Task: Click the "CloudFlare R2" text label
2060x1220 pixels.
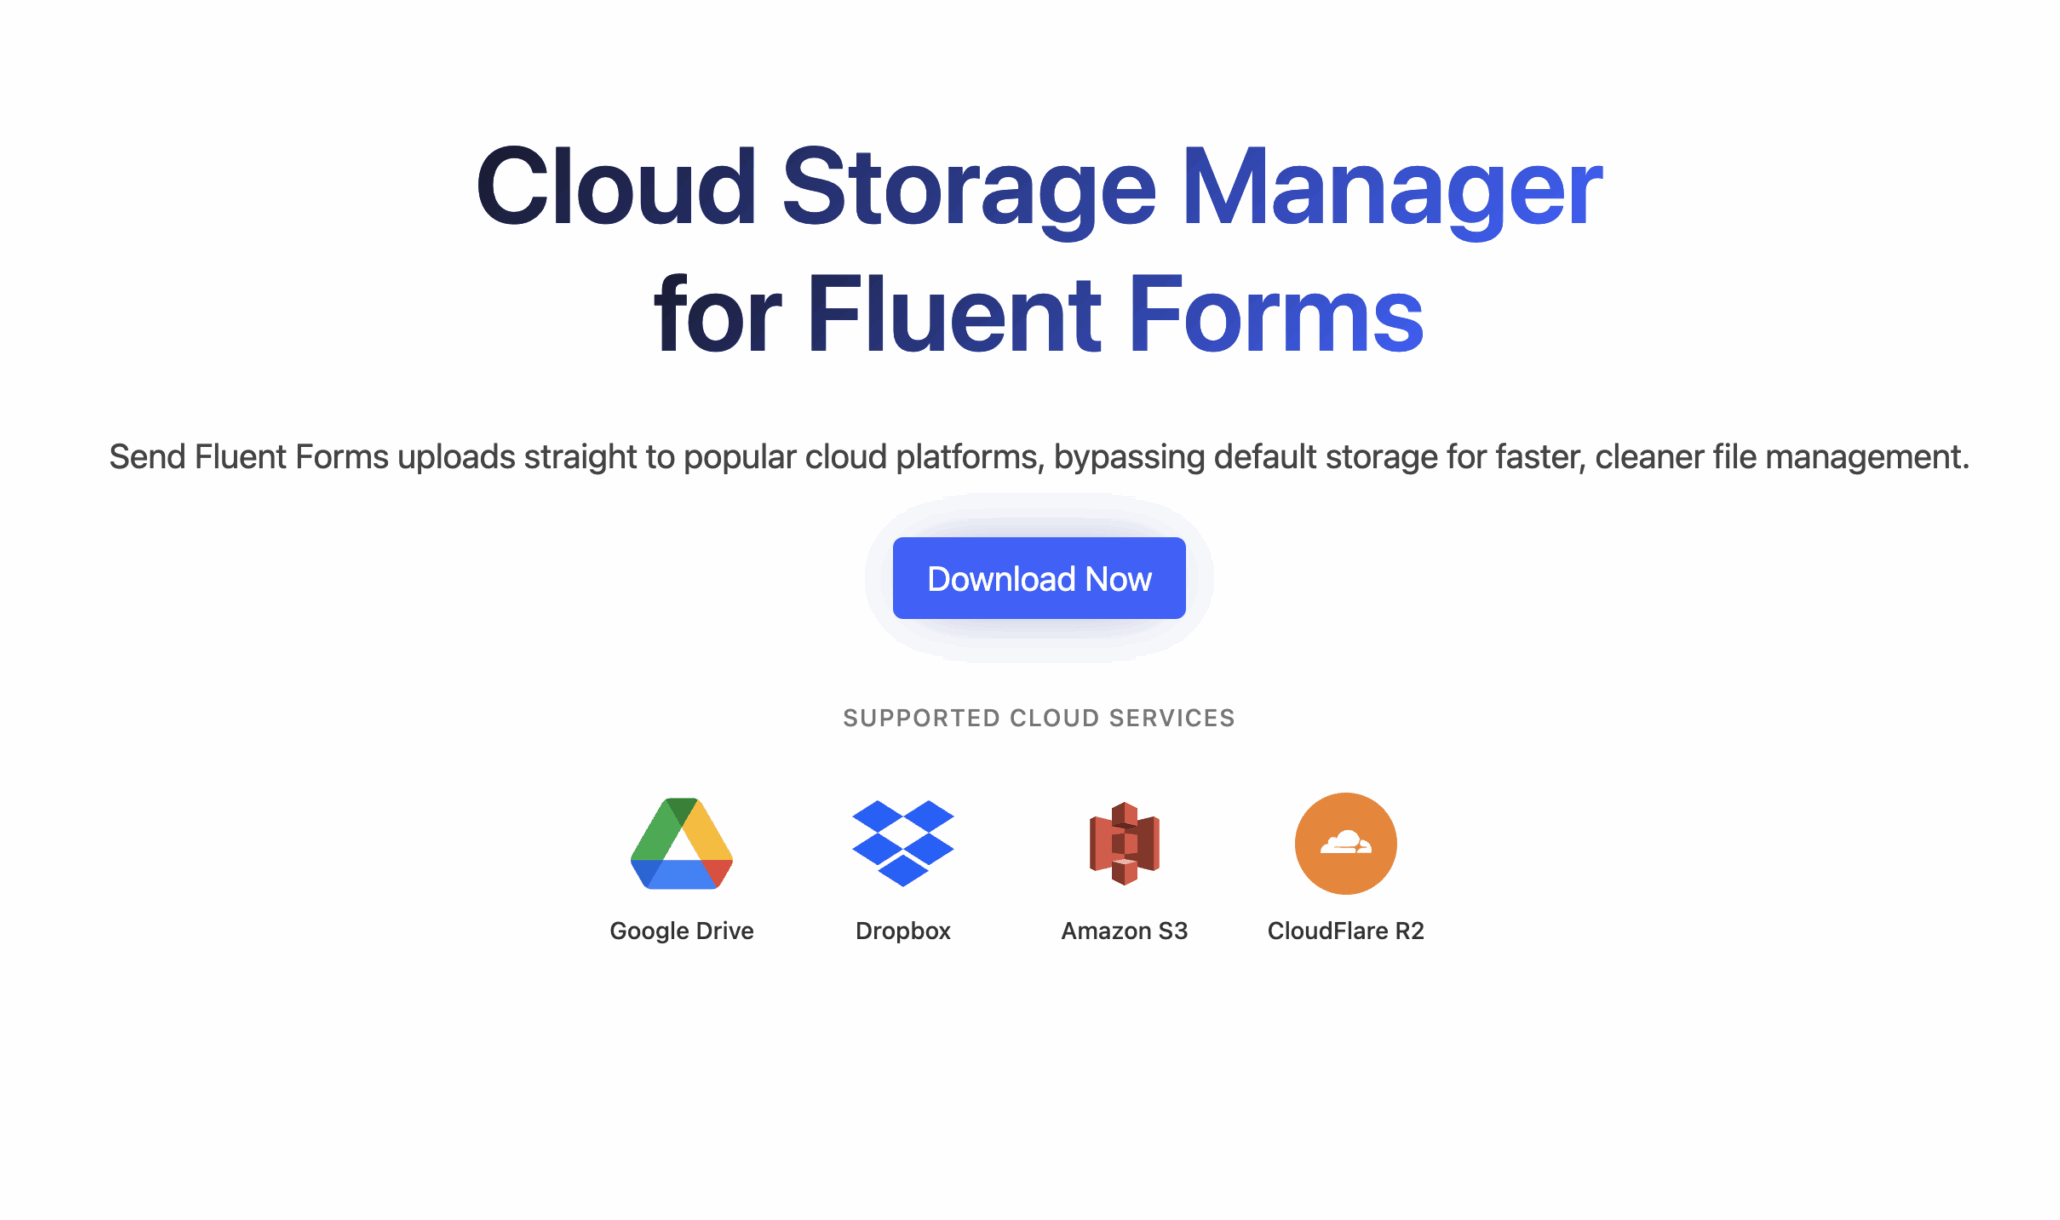Action: 1345,931
